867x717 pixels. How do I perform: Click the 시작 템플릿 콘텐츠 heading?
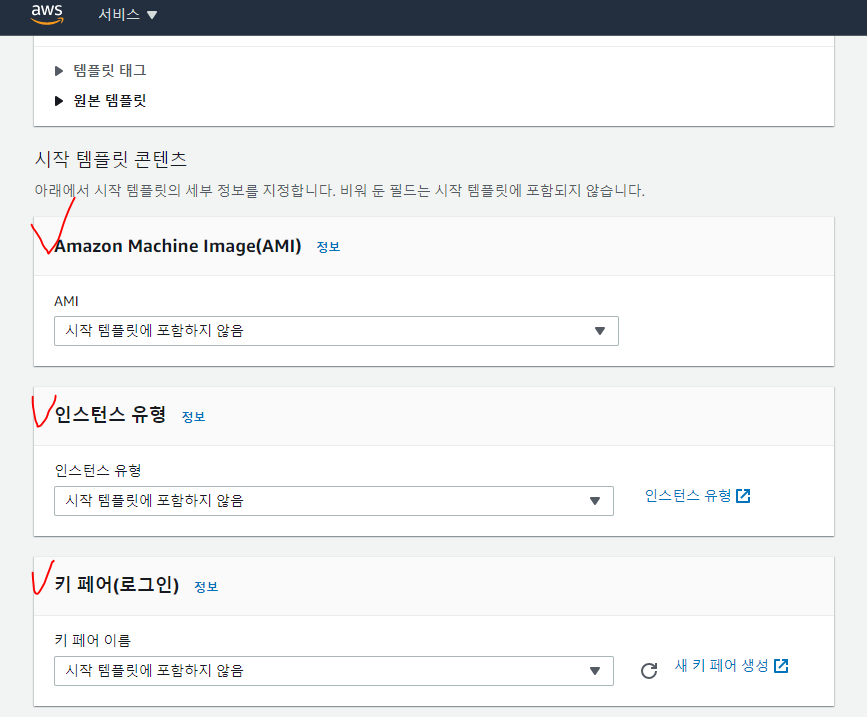(x=111, y=159)
